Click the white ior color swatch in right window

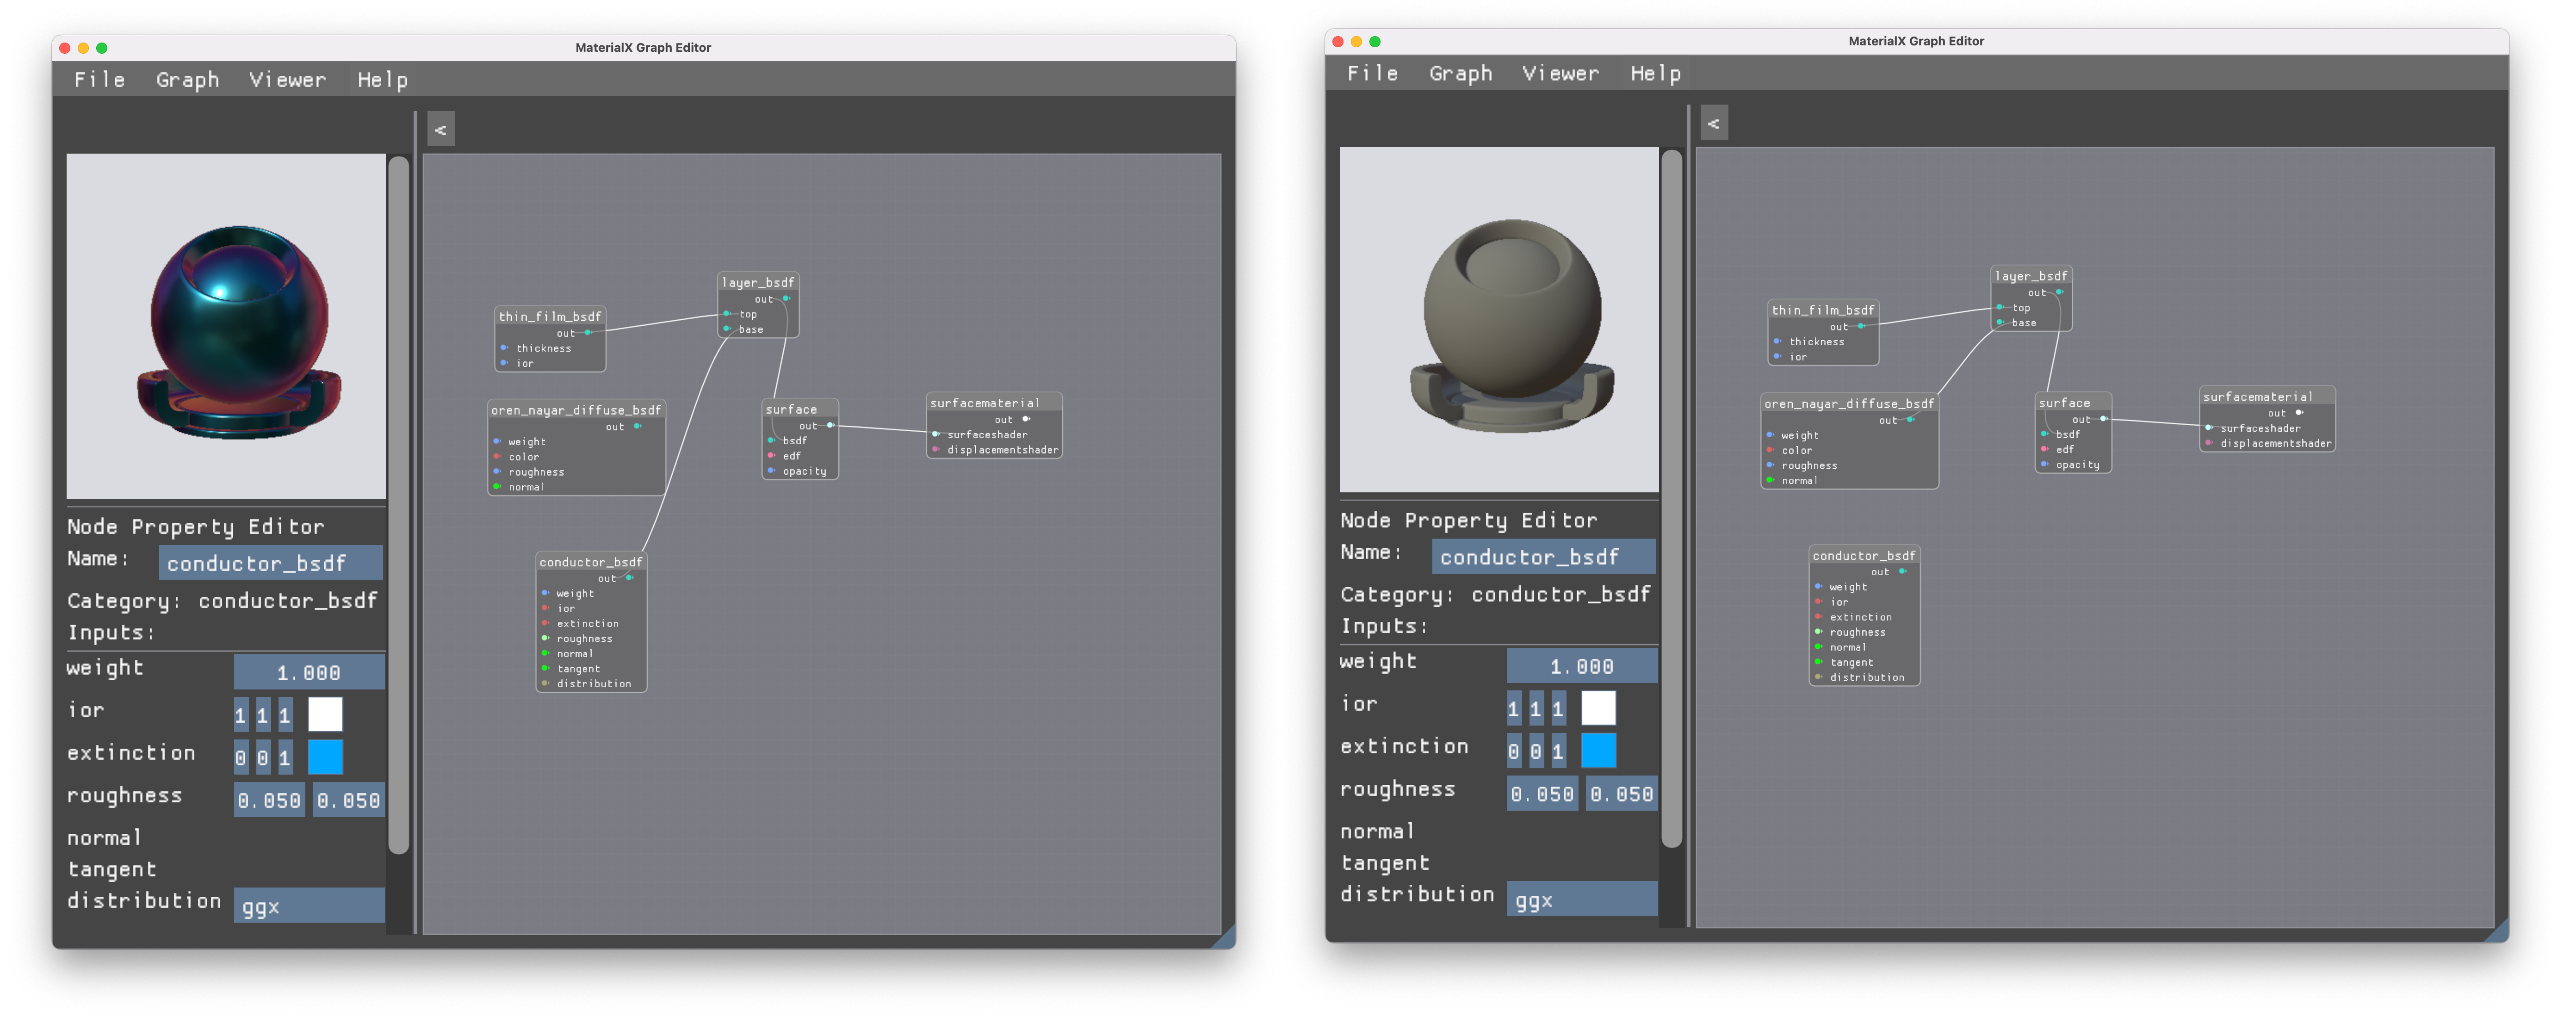point(1598,708)
